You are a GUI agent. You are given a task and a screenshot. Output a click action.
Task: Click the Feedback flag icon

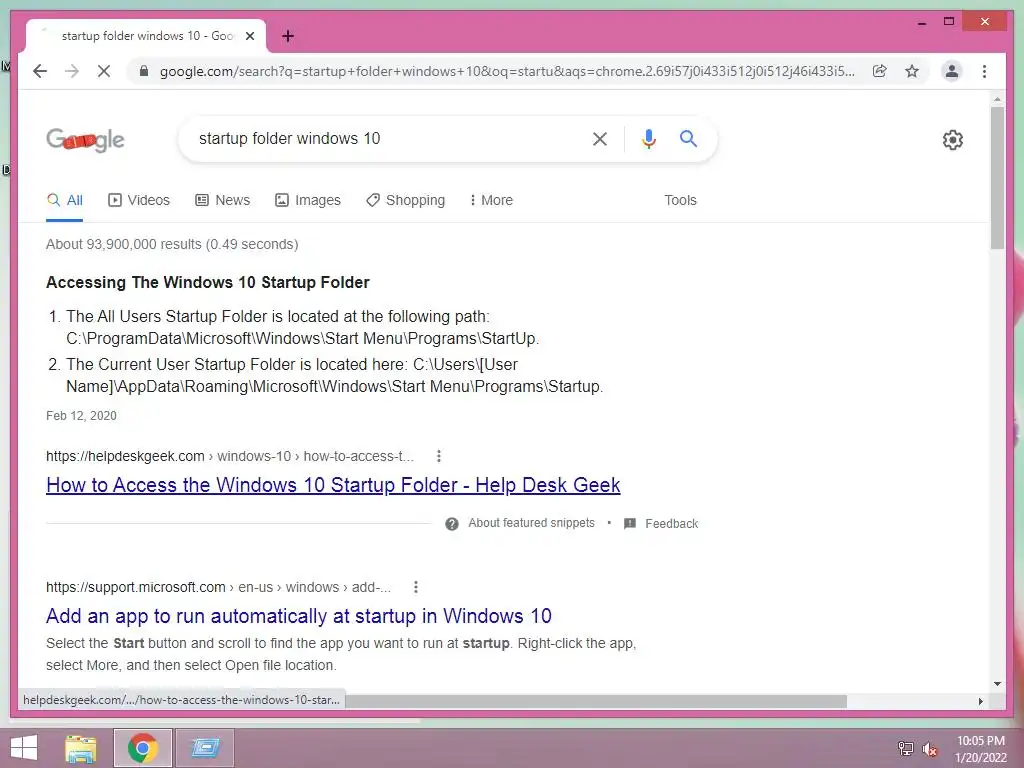pyautogui.click(x=630, y=524)
